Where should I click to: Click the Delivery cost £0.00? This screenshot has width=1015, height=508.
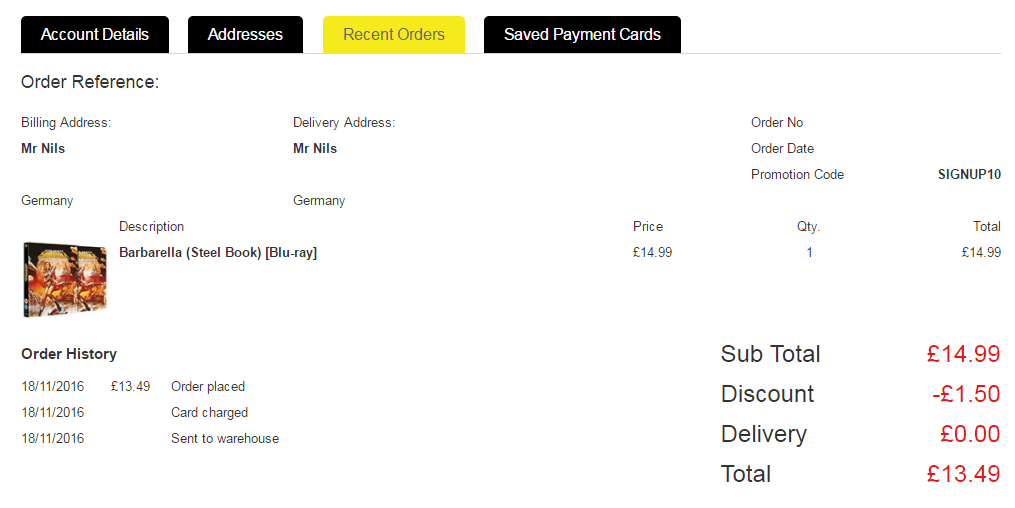pyautogui.click(x=970, y=434)
